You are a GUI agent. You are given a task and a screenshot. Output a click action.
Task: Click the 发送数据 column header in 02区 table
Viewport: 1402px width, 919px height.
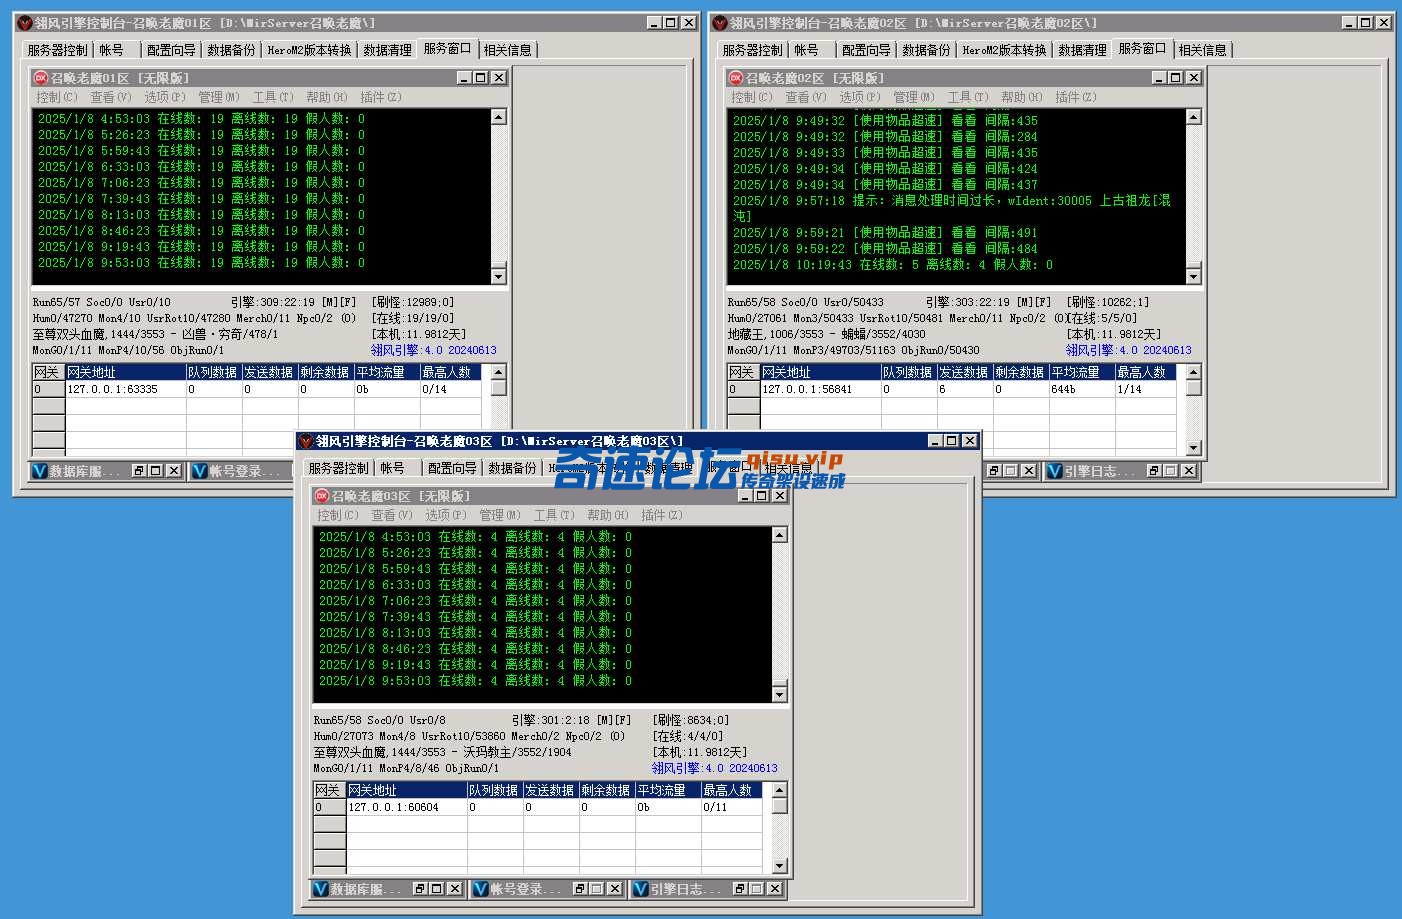(964, 372)
